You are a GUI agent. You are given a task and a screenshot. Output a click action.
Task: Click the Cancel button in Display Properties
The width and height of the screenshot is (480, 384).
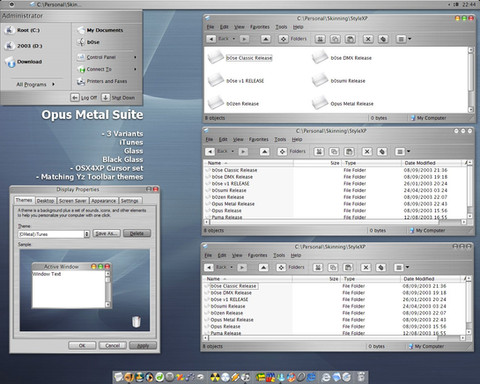click(x=113, y=345)
